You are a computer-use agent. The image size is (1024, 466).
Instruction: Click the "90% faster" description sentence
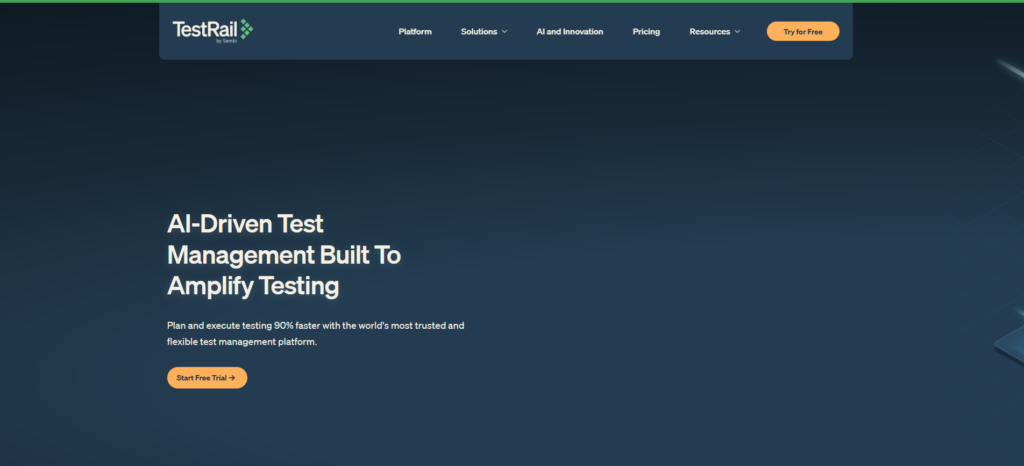click(315, 326)
